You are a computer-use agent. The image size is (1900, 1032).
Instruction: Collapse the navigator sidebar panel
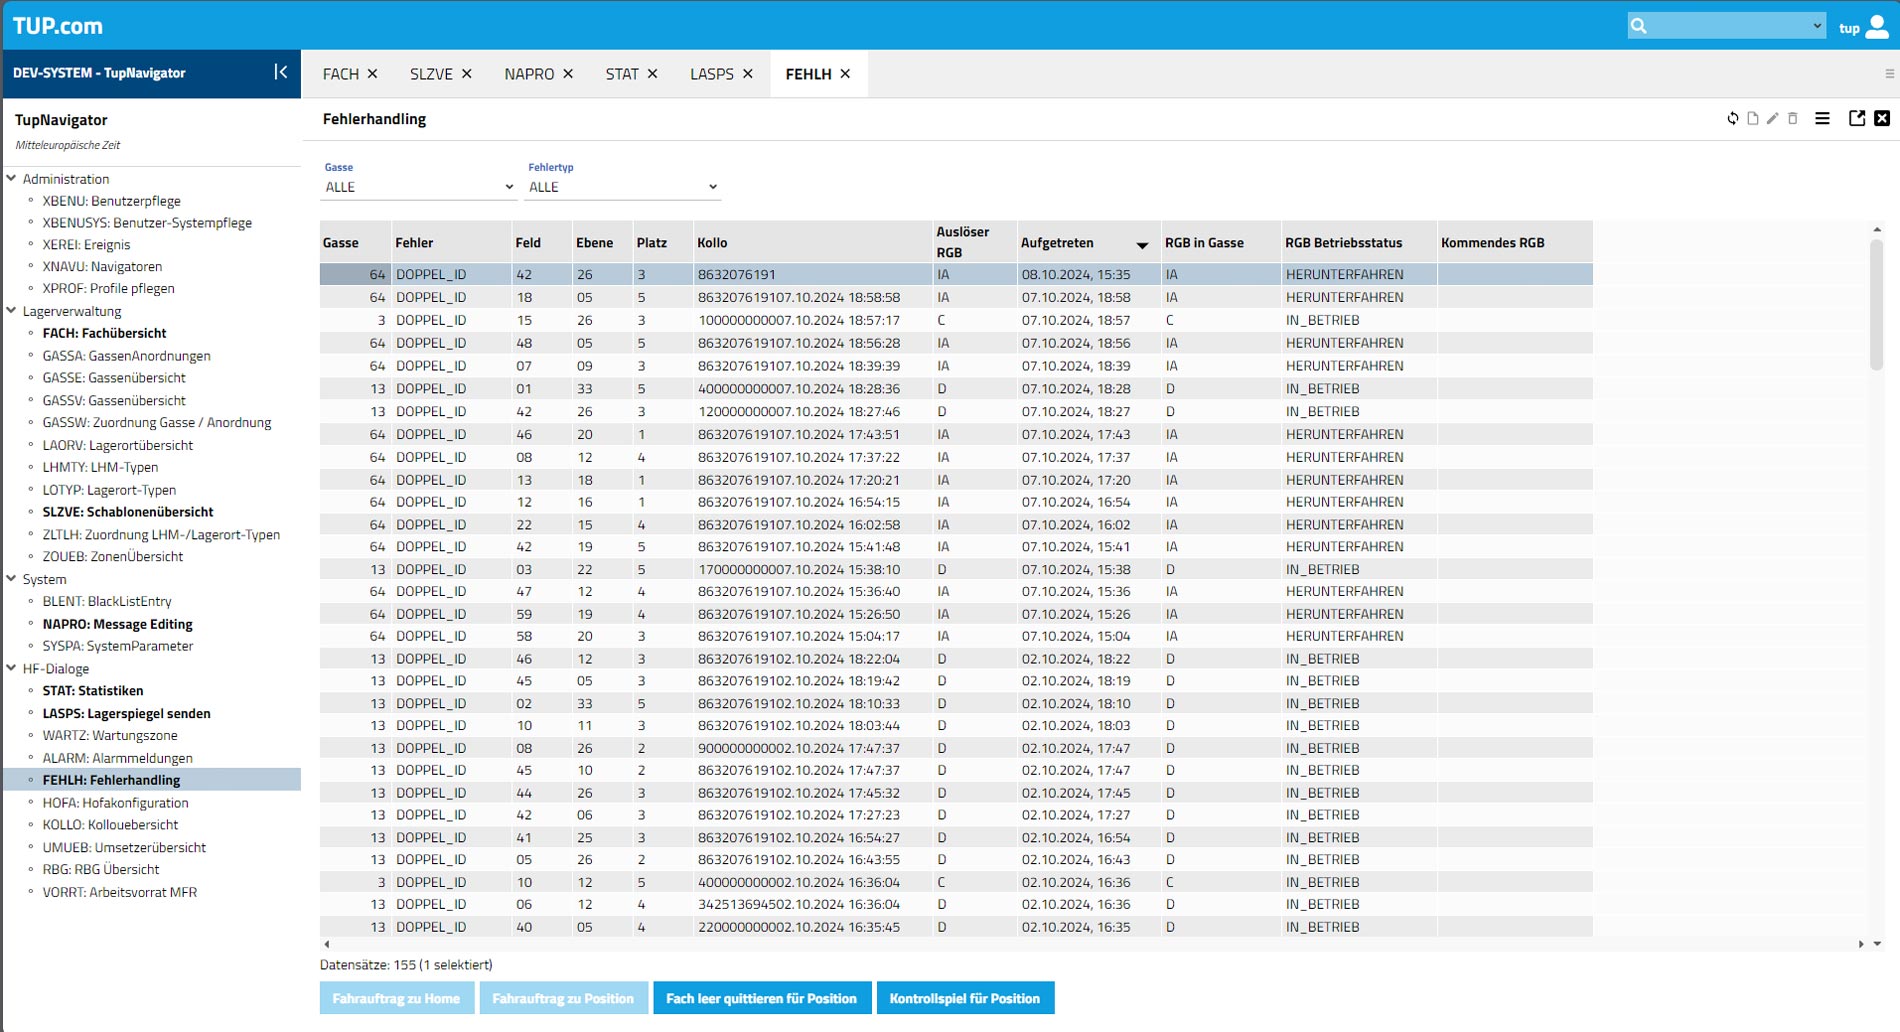tap(280, 72)
